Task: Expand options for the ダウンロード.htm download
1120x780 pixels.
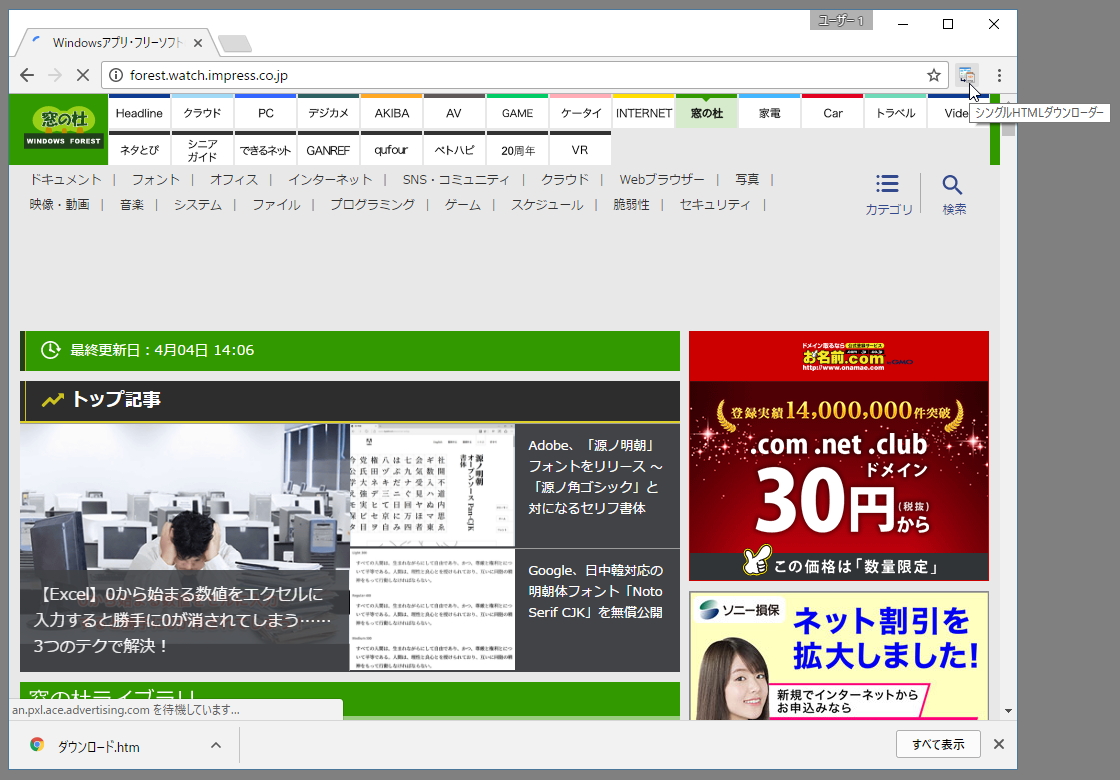Action: (214, 745)
